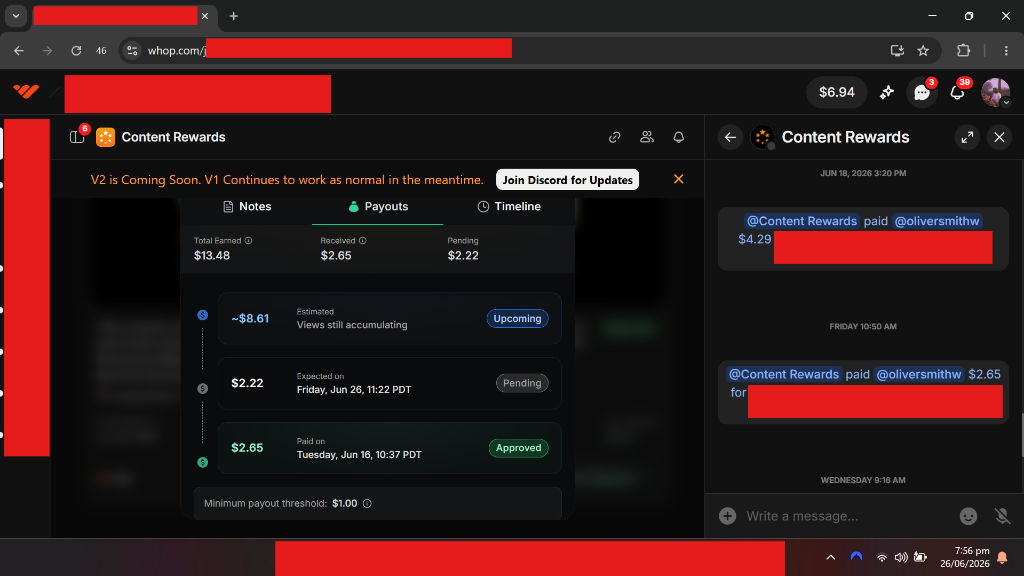Click info icon next to Total Earned
Image resolution: width=1024 pixels, height=576 pixels.
248,240
